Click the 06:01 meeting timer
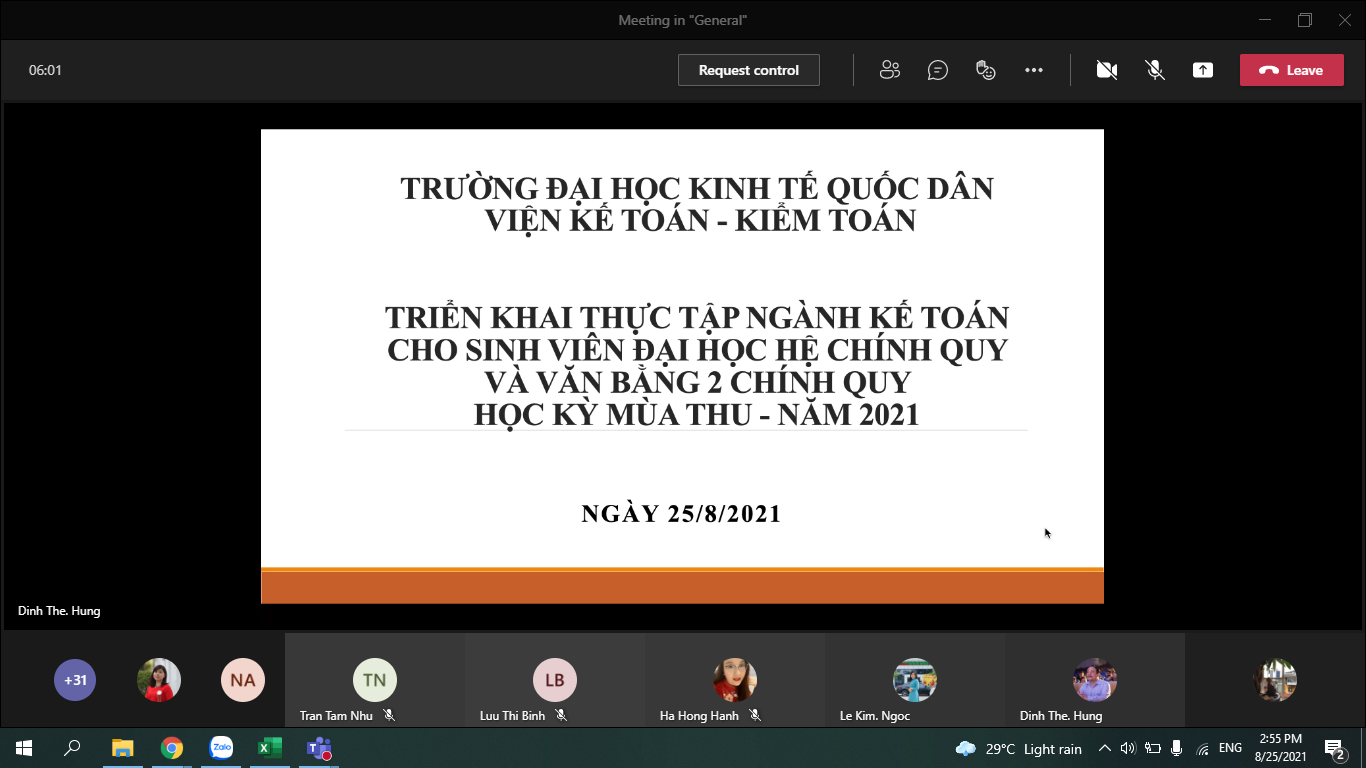 click(x=45, y=70)
